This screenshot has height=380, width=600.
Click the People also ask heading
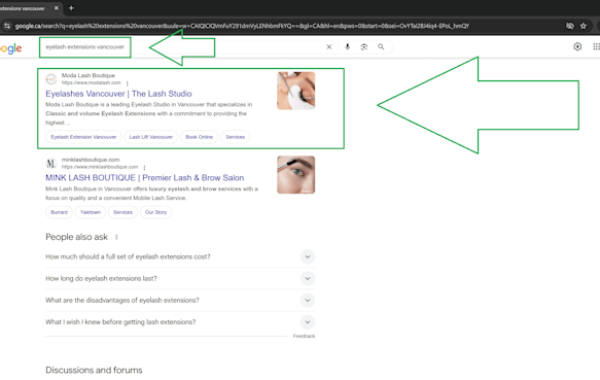(77, 237)
